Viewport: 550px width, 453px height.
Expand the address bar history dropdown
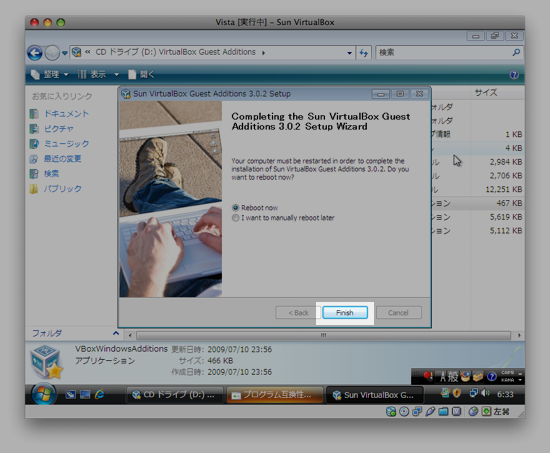pyautogui.click(x=349, y=53)
